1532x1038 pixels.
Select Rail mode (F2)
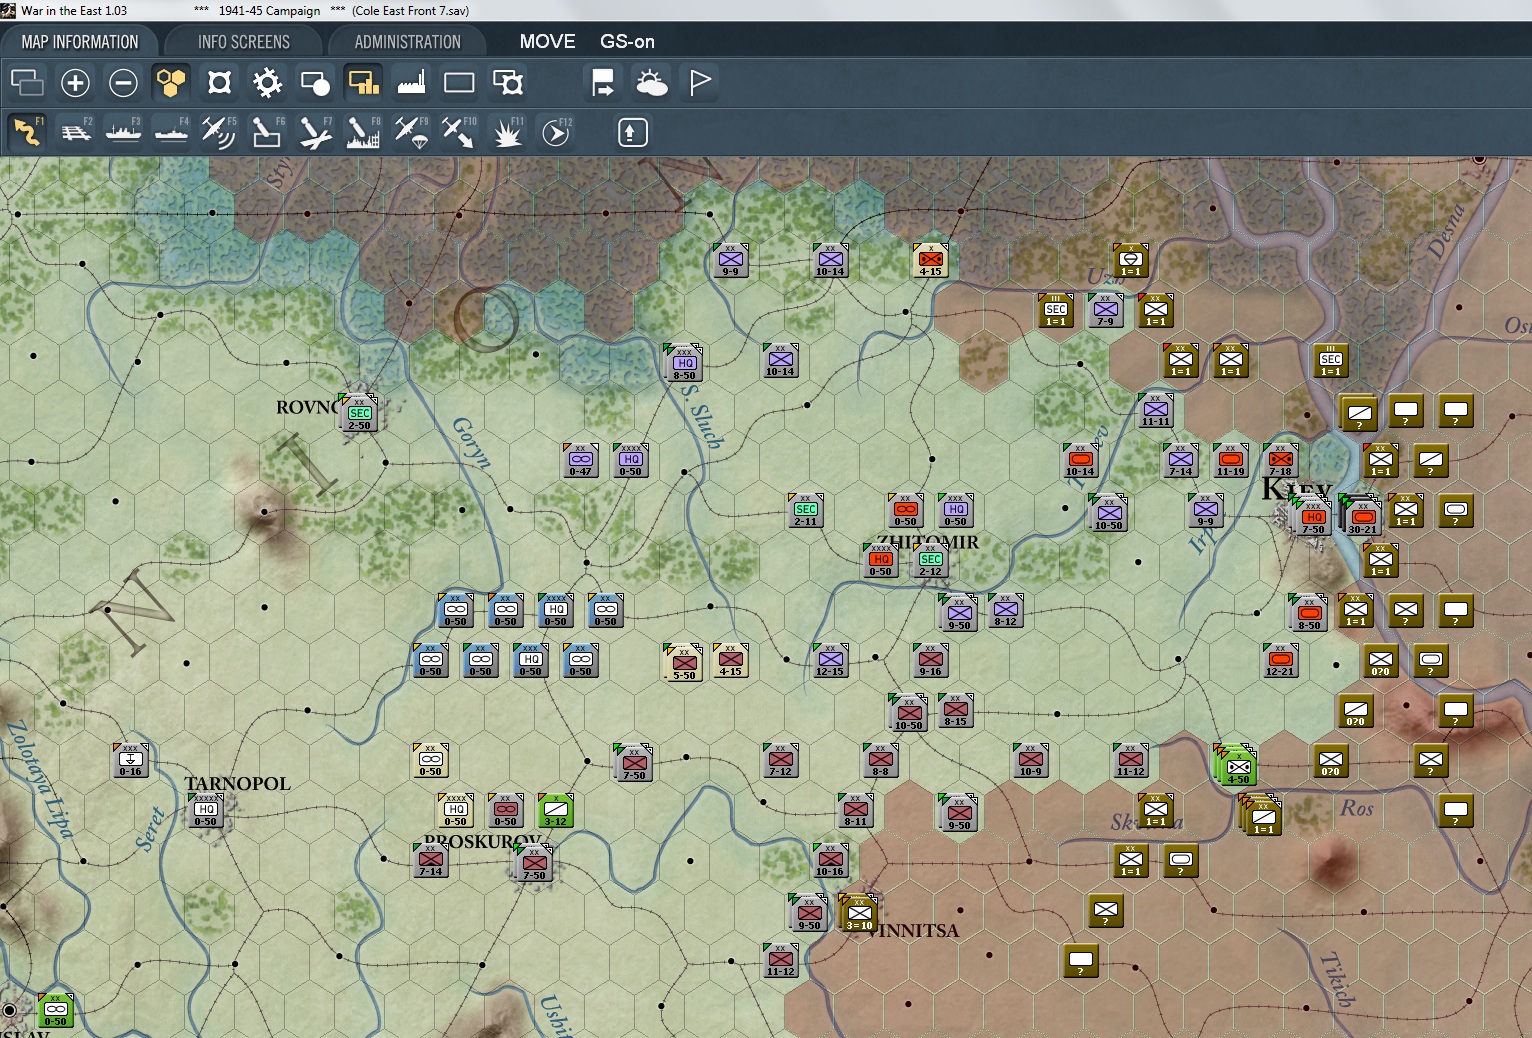tap(75, 132)
